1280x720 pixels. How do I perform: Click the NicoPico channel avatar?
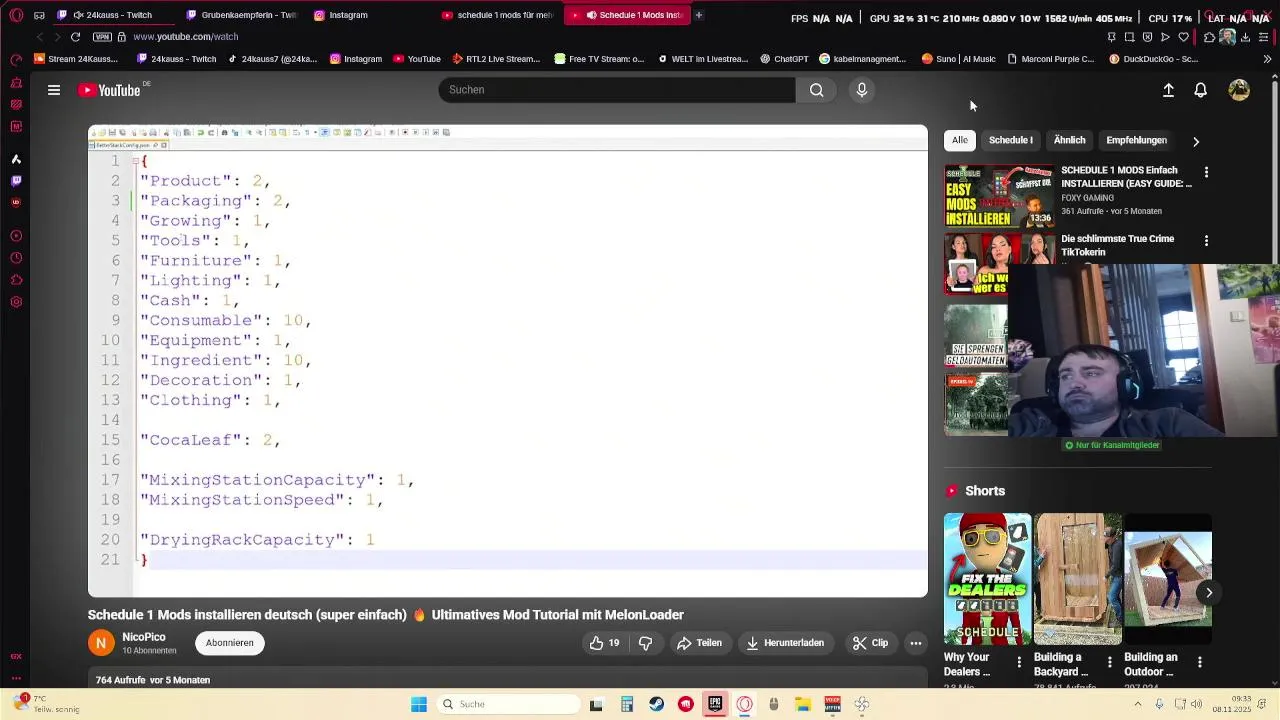(x=101, y=643)
